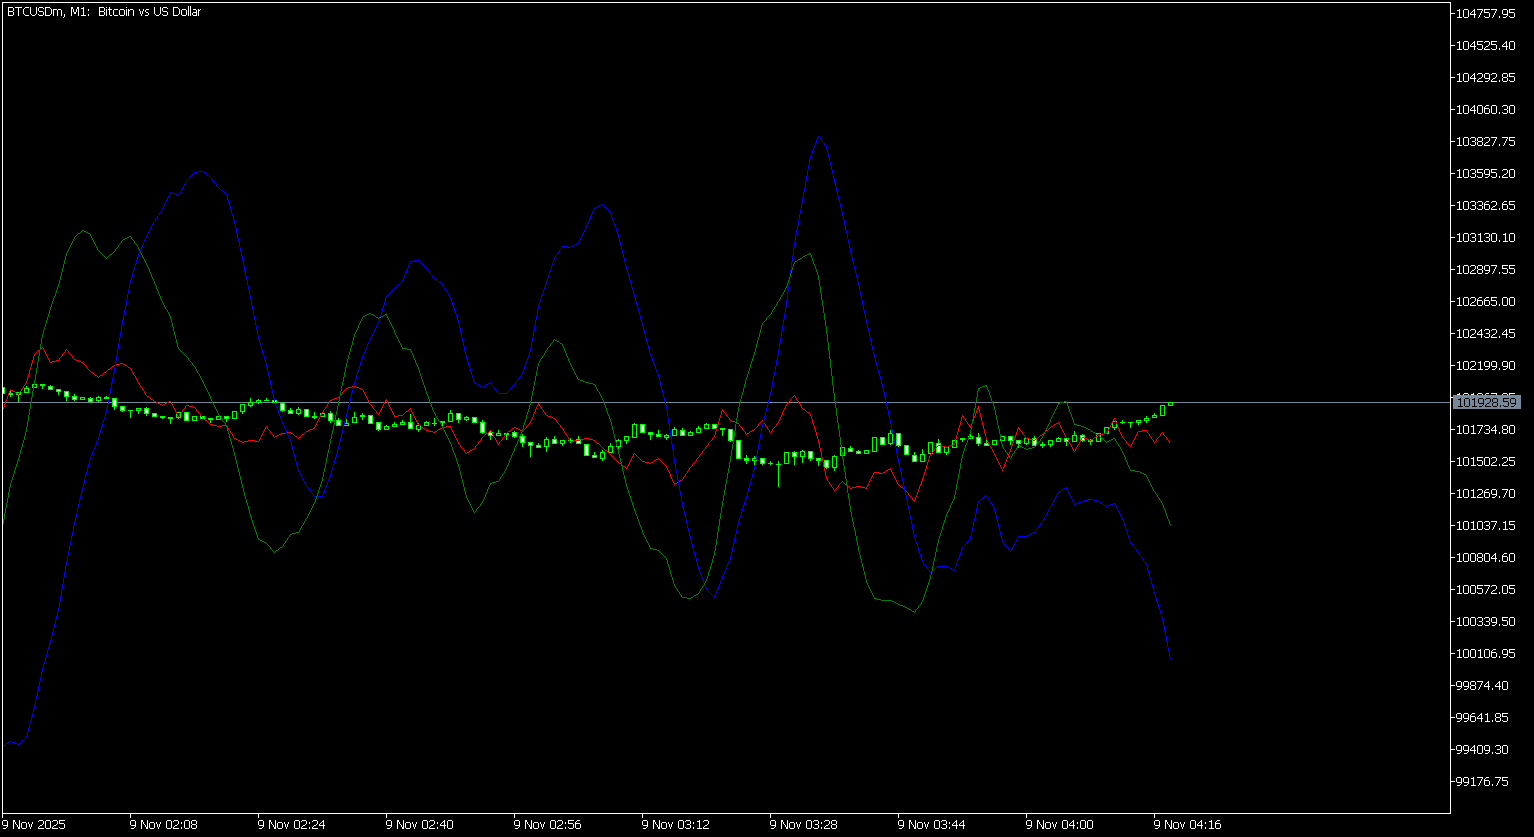Click the blue line's highest peak
This screenshot has height=837, width=1534.
(x=819, y=137)
